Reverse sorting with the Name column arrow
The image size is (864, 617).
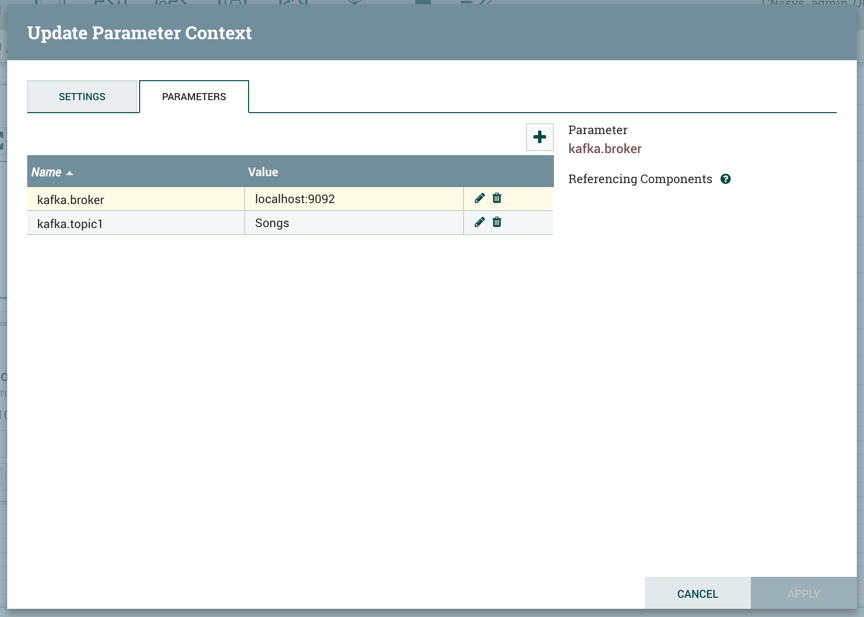coord(67,171)
